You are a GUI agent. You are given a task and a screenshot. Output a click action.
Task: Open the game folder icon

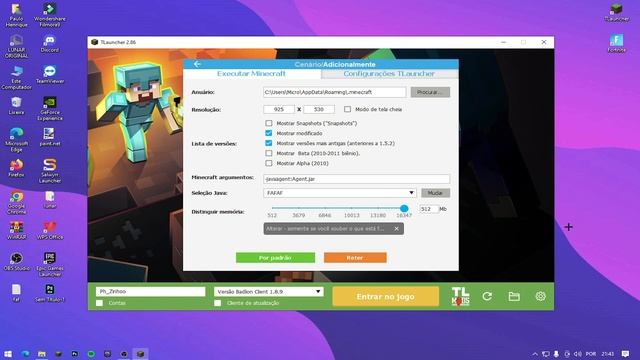coord(514,296)
